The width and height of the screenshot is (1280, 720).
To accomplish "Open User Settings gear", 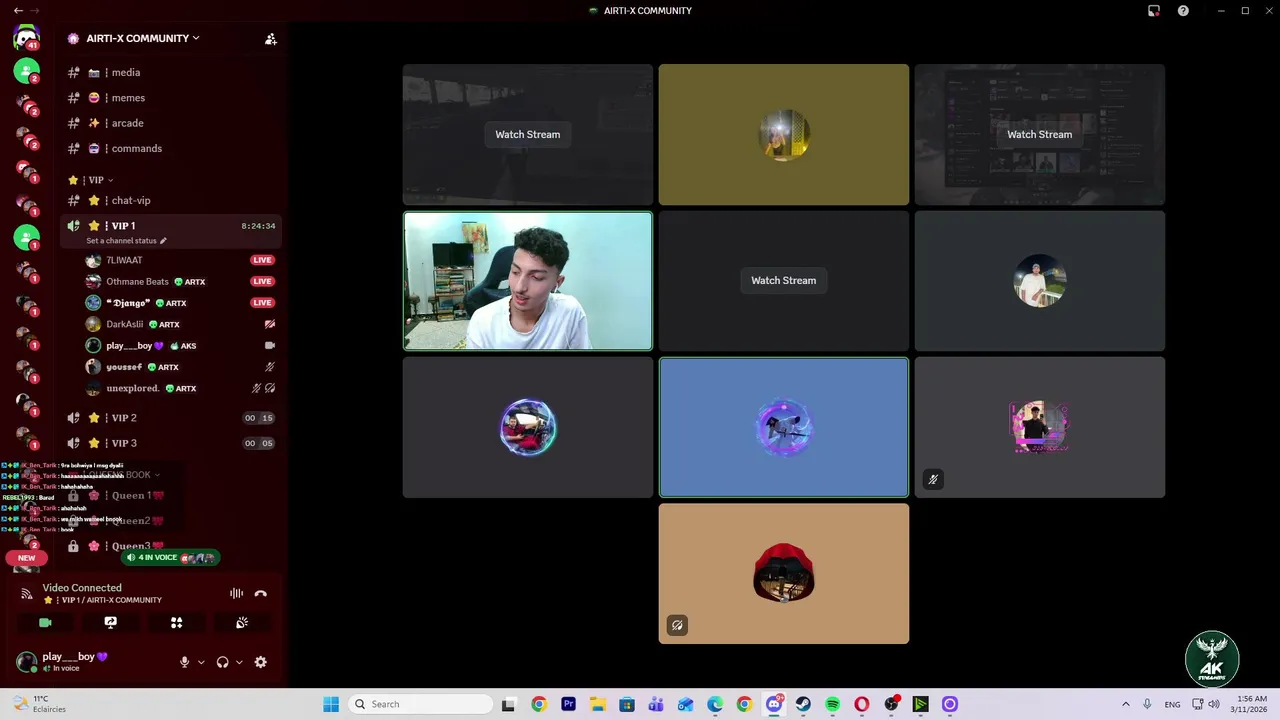I will (261, 662).
